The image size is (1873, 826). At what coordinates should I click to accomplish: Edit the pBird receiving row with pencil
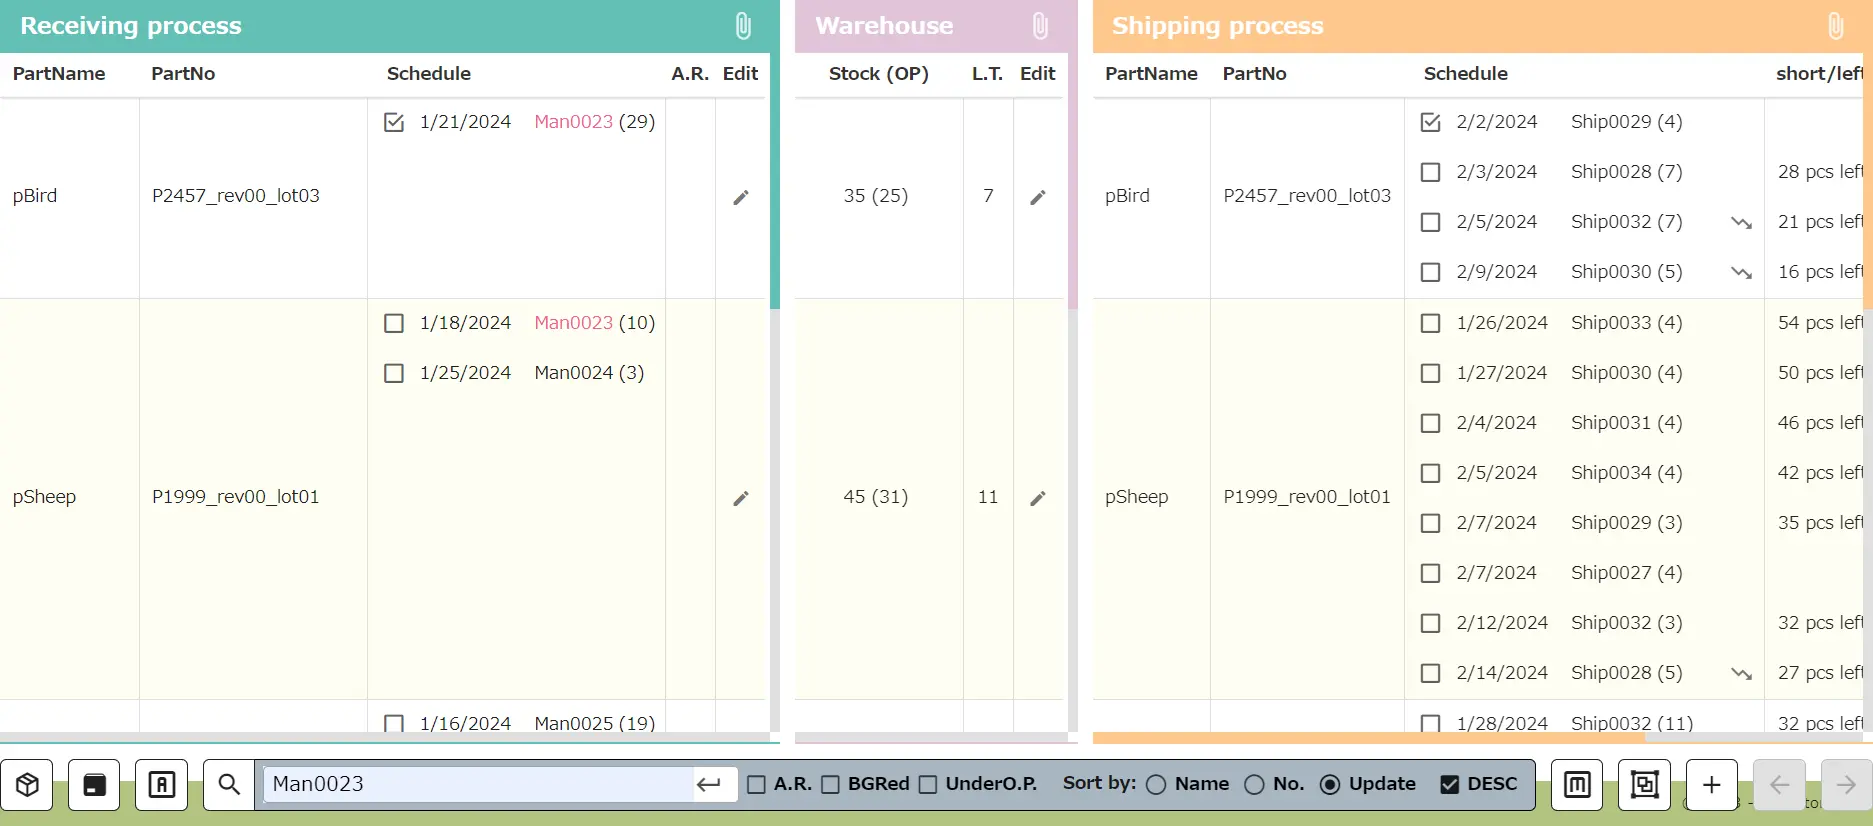[741, 197]
